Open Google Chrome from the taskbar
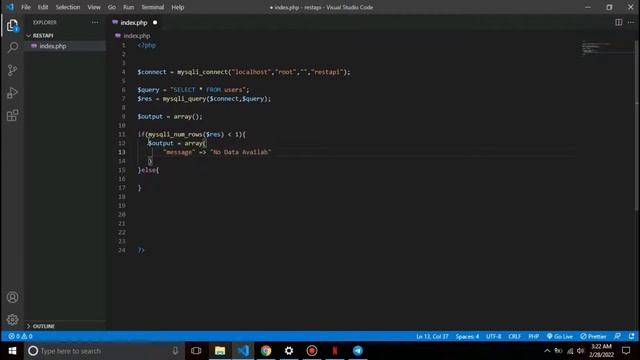640x360 pixels. tap(266, 351)
